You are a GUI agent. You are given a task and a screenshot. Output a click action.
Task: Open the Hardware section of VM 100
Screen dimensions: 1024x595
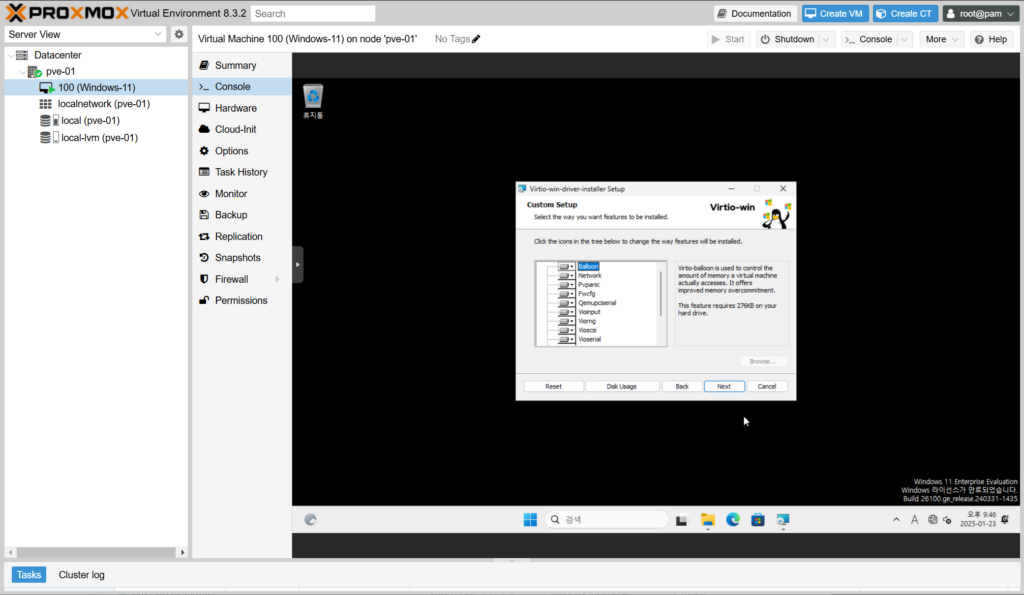(x=235, y=108)
